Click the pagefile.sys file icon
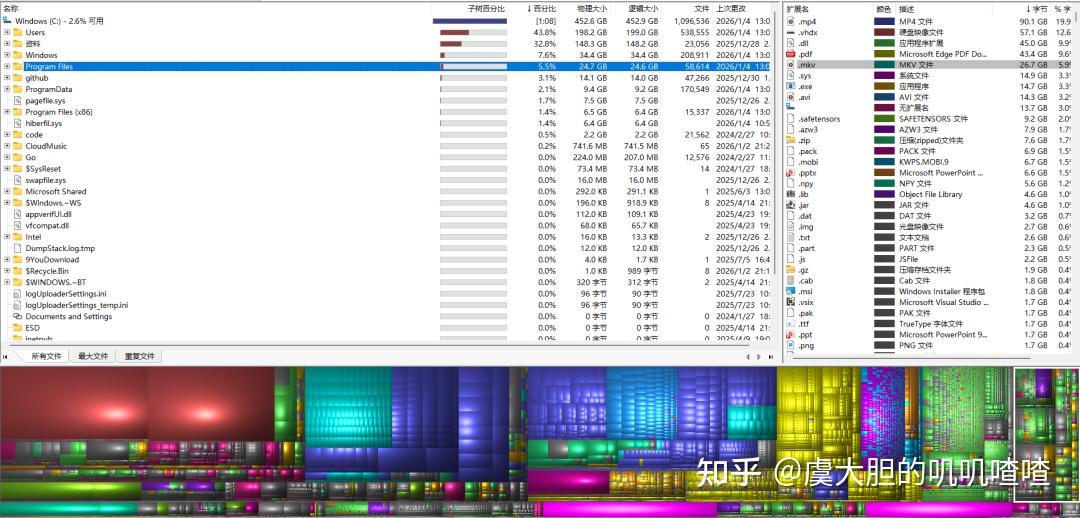 pos(17,101)
